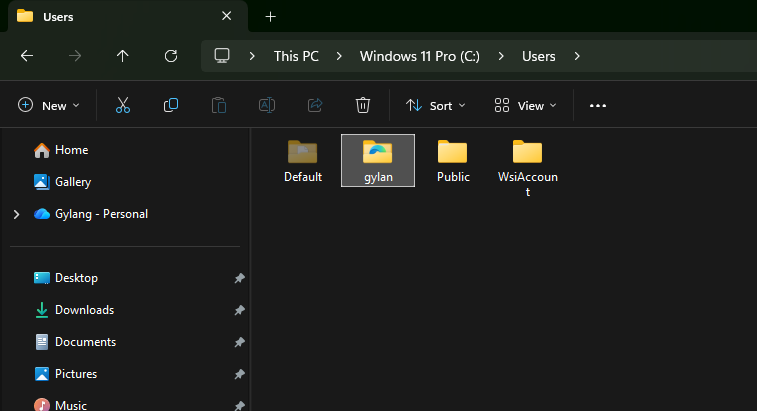Open the View options dropdown

click(525, 105)
